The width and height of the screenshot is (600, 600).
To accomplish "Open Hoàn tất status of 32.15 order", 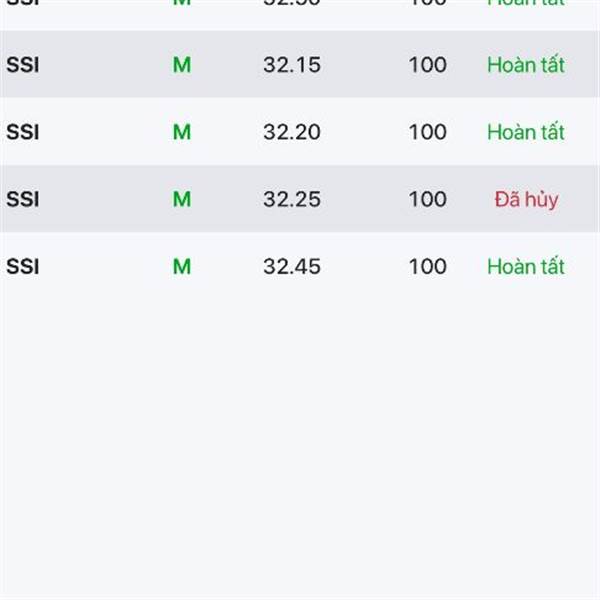I will click(x=526, y=65).
